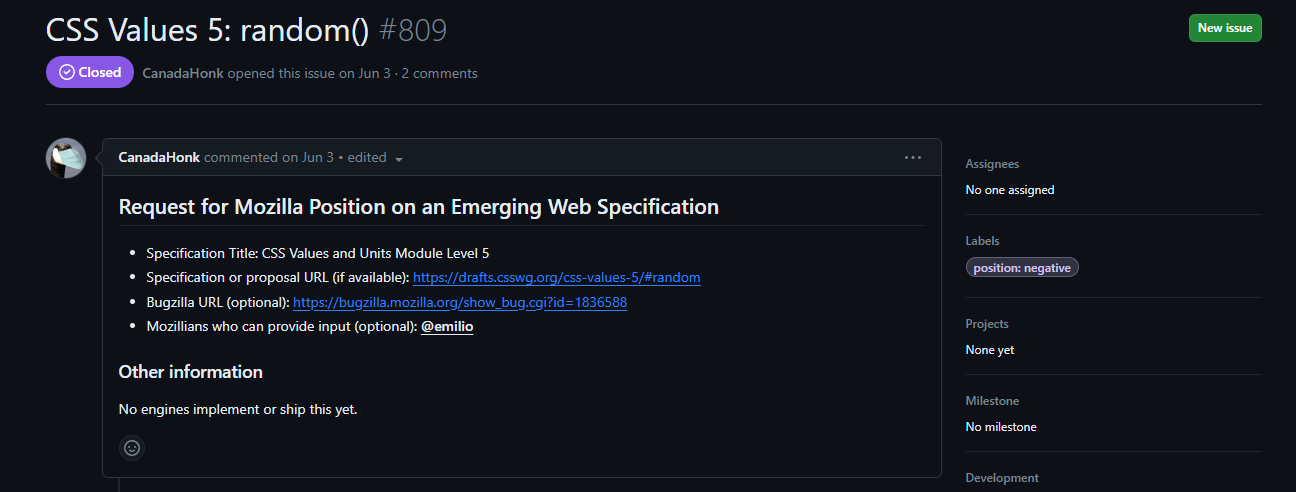Open the comment options three-dot menu
1296x492 pixels.
(912, 157)
